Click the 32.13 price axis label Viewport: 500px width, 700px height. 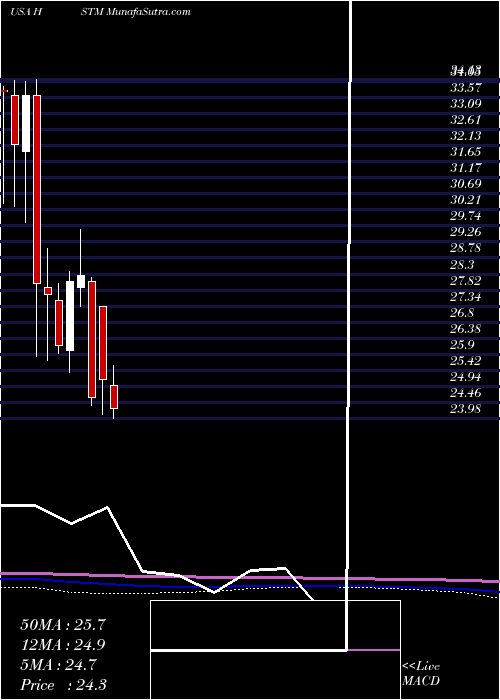(x=465, y=136)
